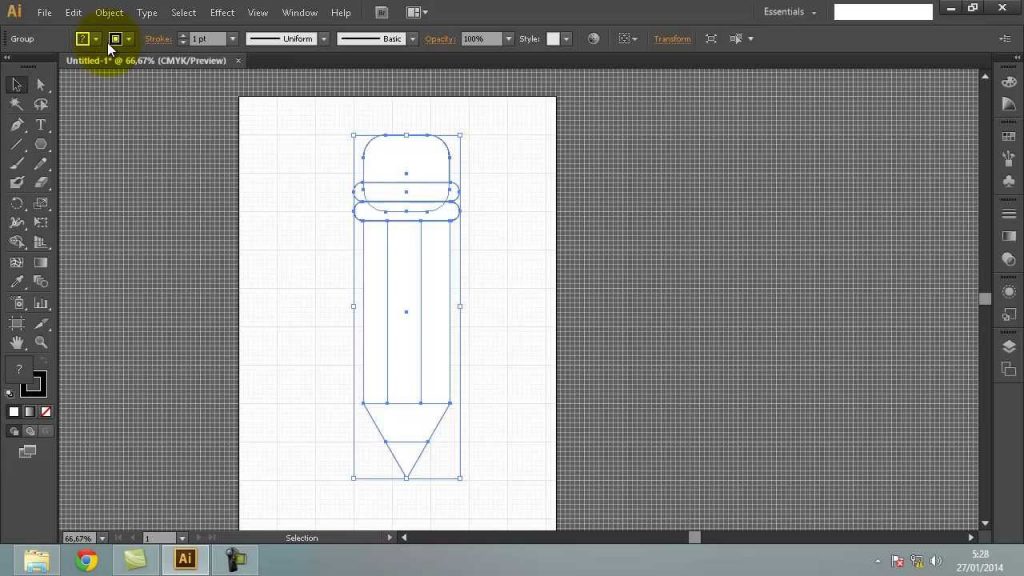
Task: Pick the Eyedropper tool
Action: click(16, 282)
